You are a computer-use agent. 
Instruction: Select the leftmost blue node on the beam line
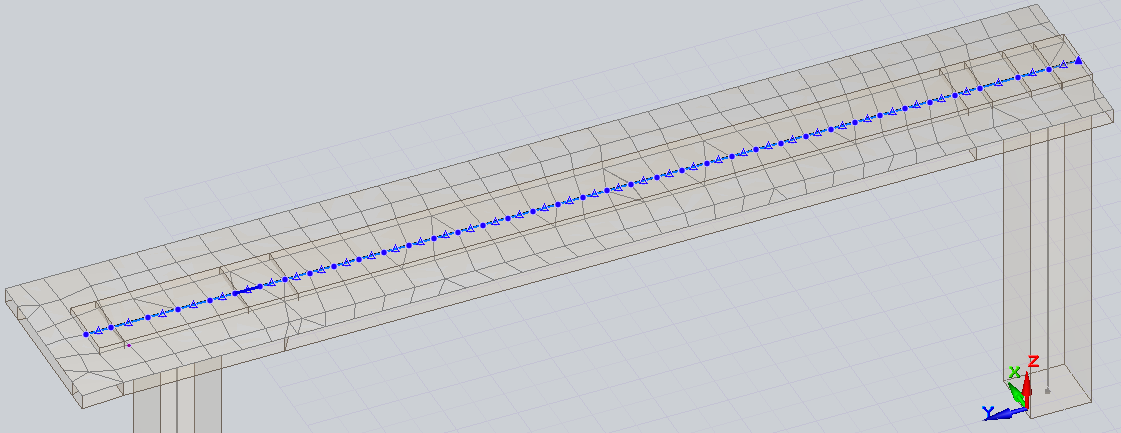tap(86, 334)
